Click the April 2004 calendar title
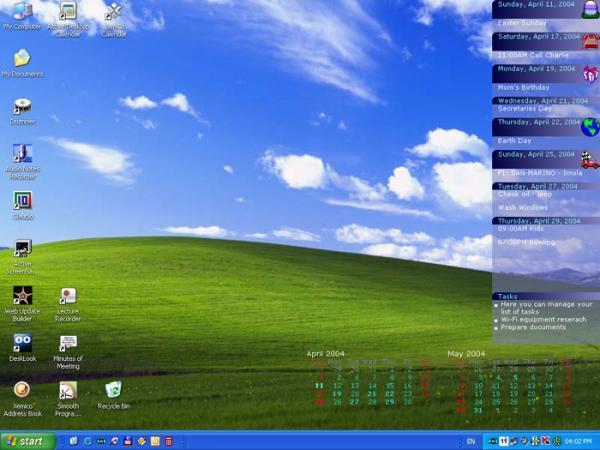Viewport: 600px width, 450px height. coord(325,354)
